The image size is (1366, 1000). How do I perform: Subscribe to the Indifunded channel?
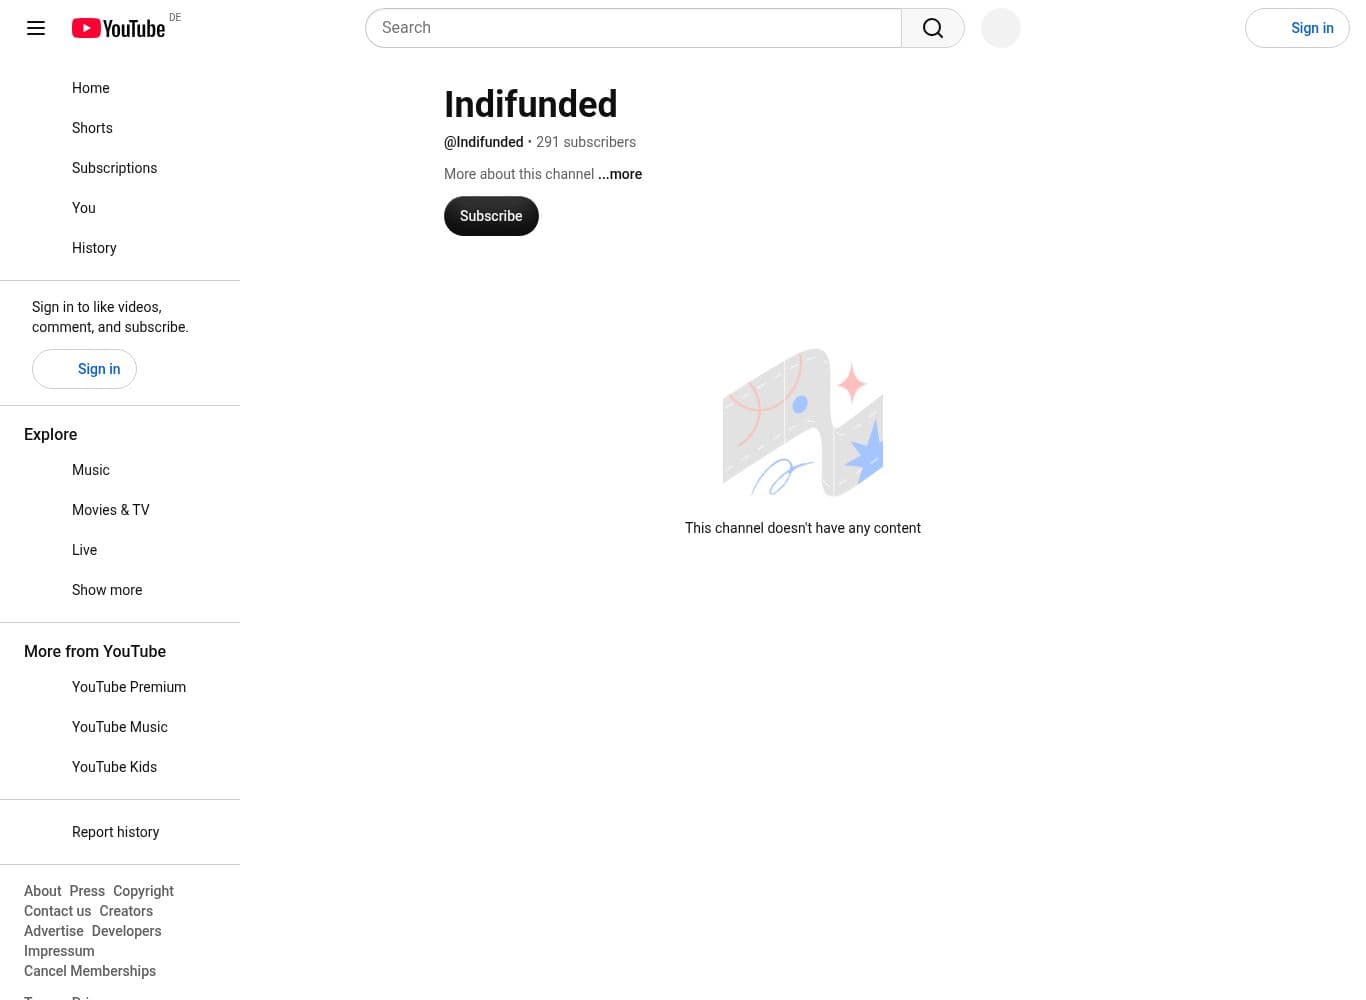point(491,216)
